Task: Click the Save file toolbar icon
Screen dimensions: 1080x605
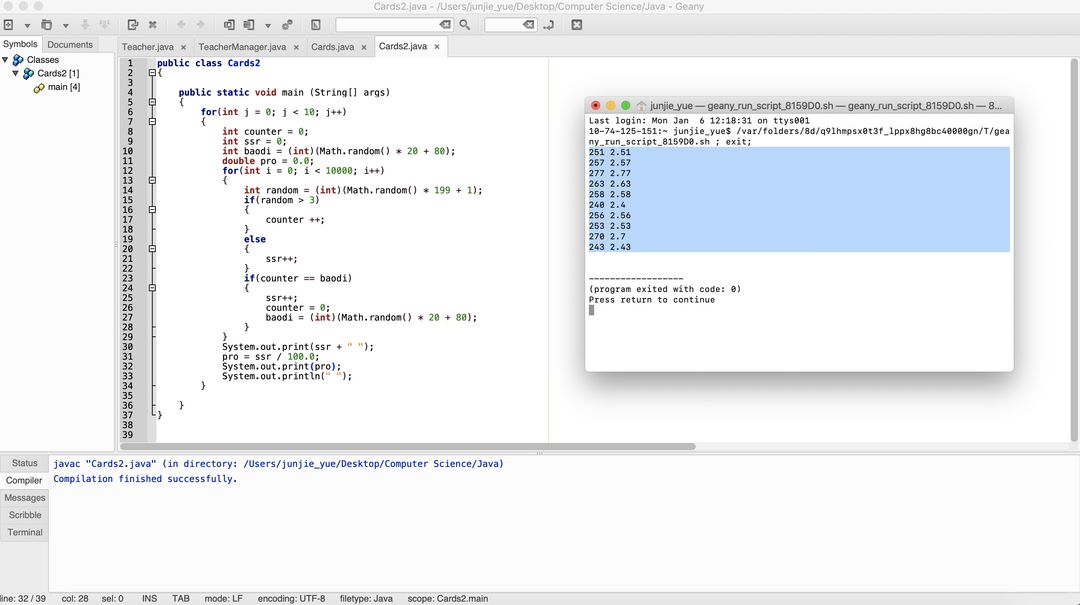Action: 85,25
